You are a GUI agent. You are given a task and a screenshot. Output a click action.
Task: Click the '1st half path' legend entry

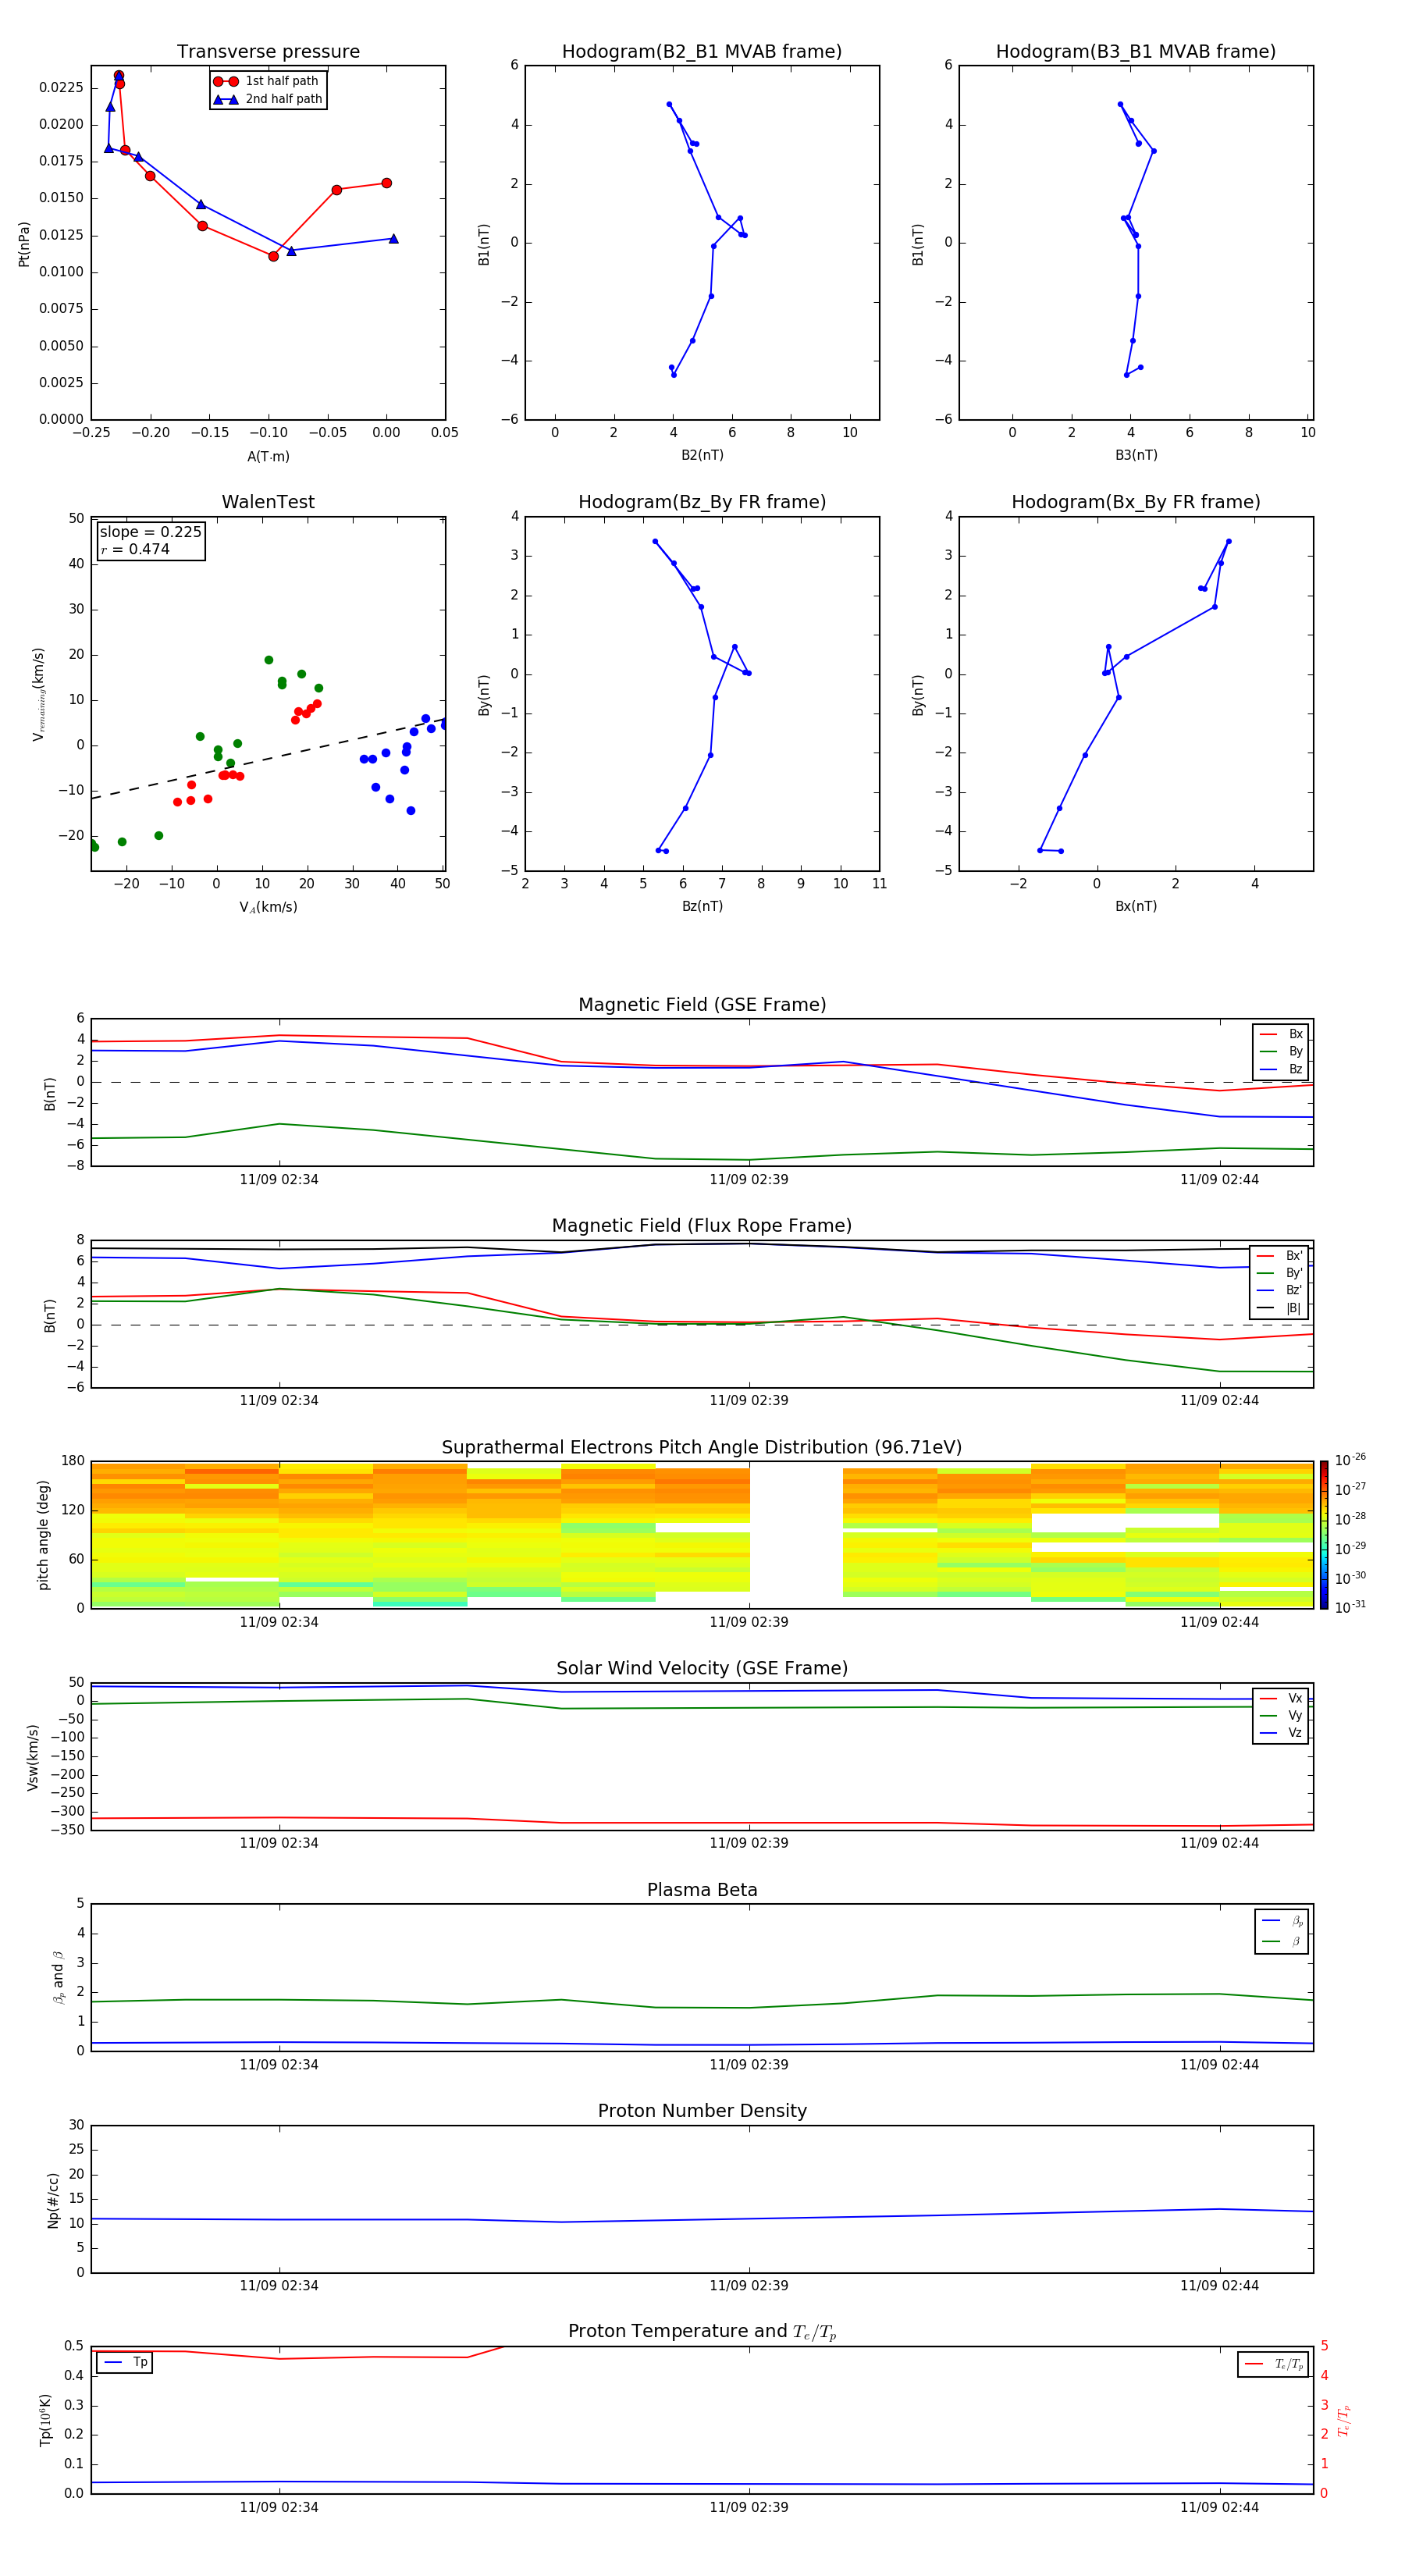tap(267, 81)
